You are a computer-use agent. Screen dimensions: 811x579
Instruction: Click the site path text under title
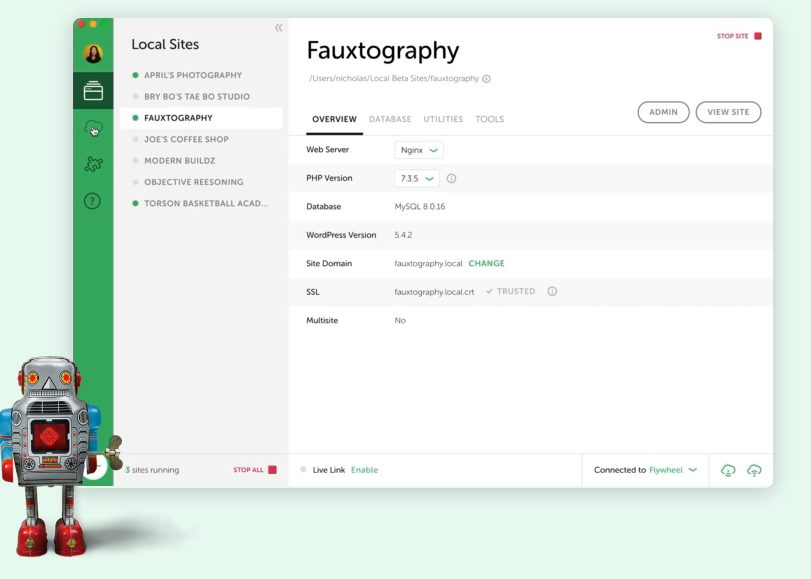click(394, 79)
